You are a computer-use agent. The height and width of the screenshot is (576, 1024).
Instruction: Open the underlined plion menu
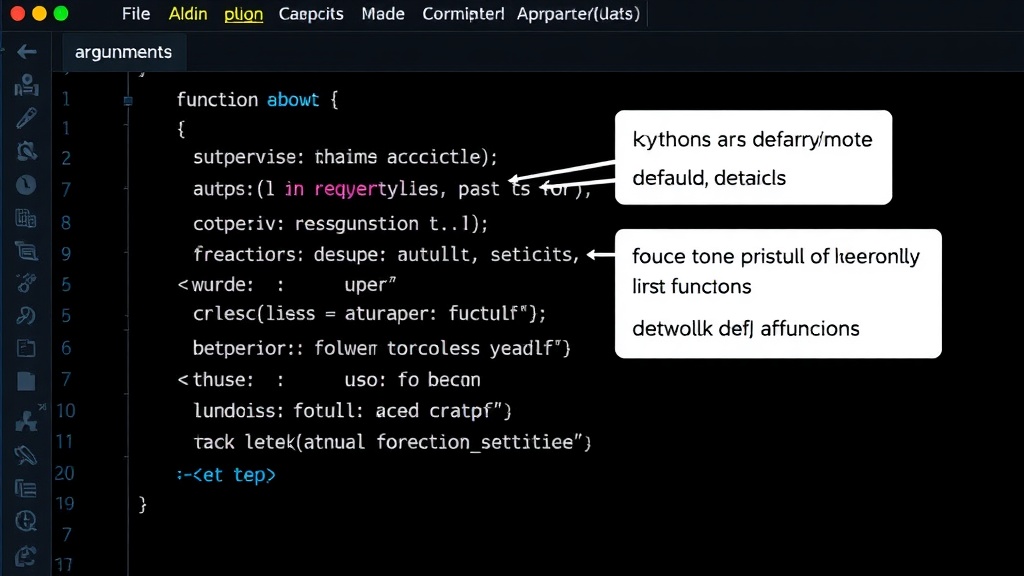click(x=244, y=14)
